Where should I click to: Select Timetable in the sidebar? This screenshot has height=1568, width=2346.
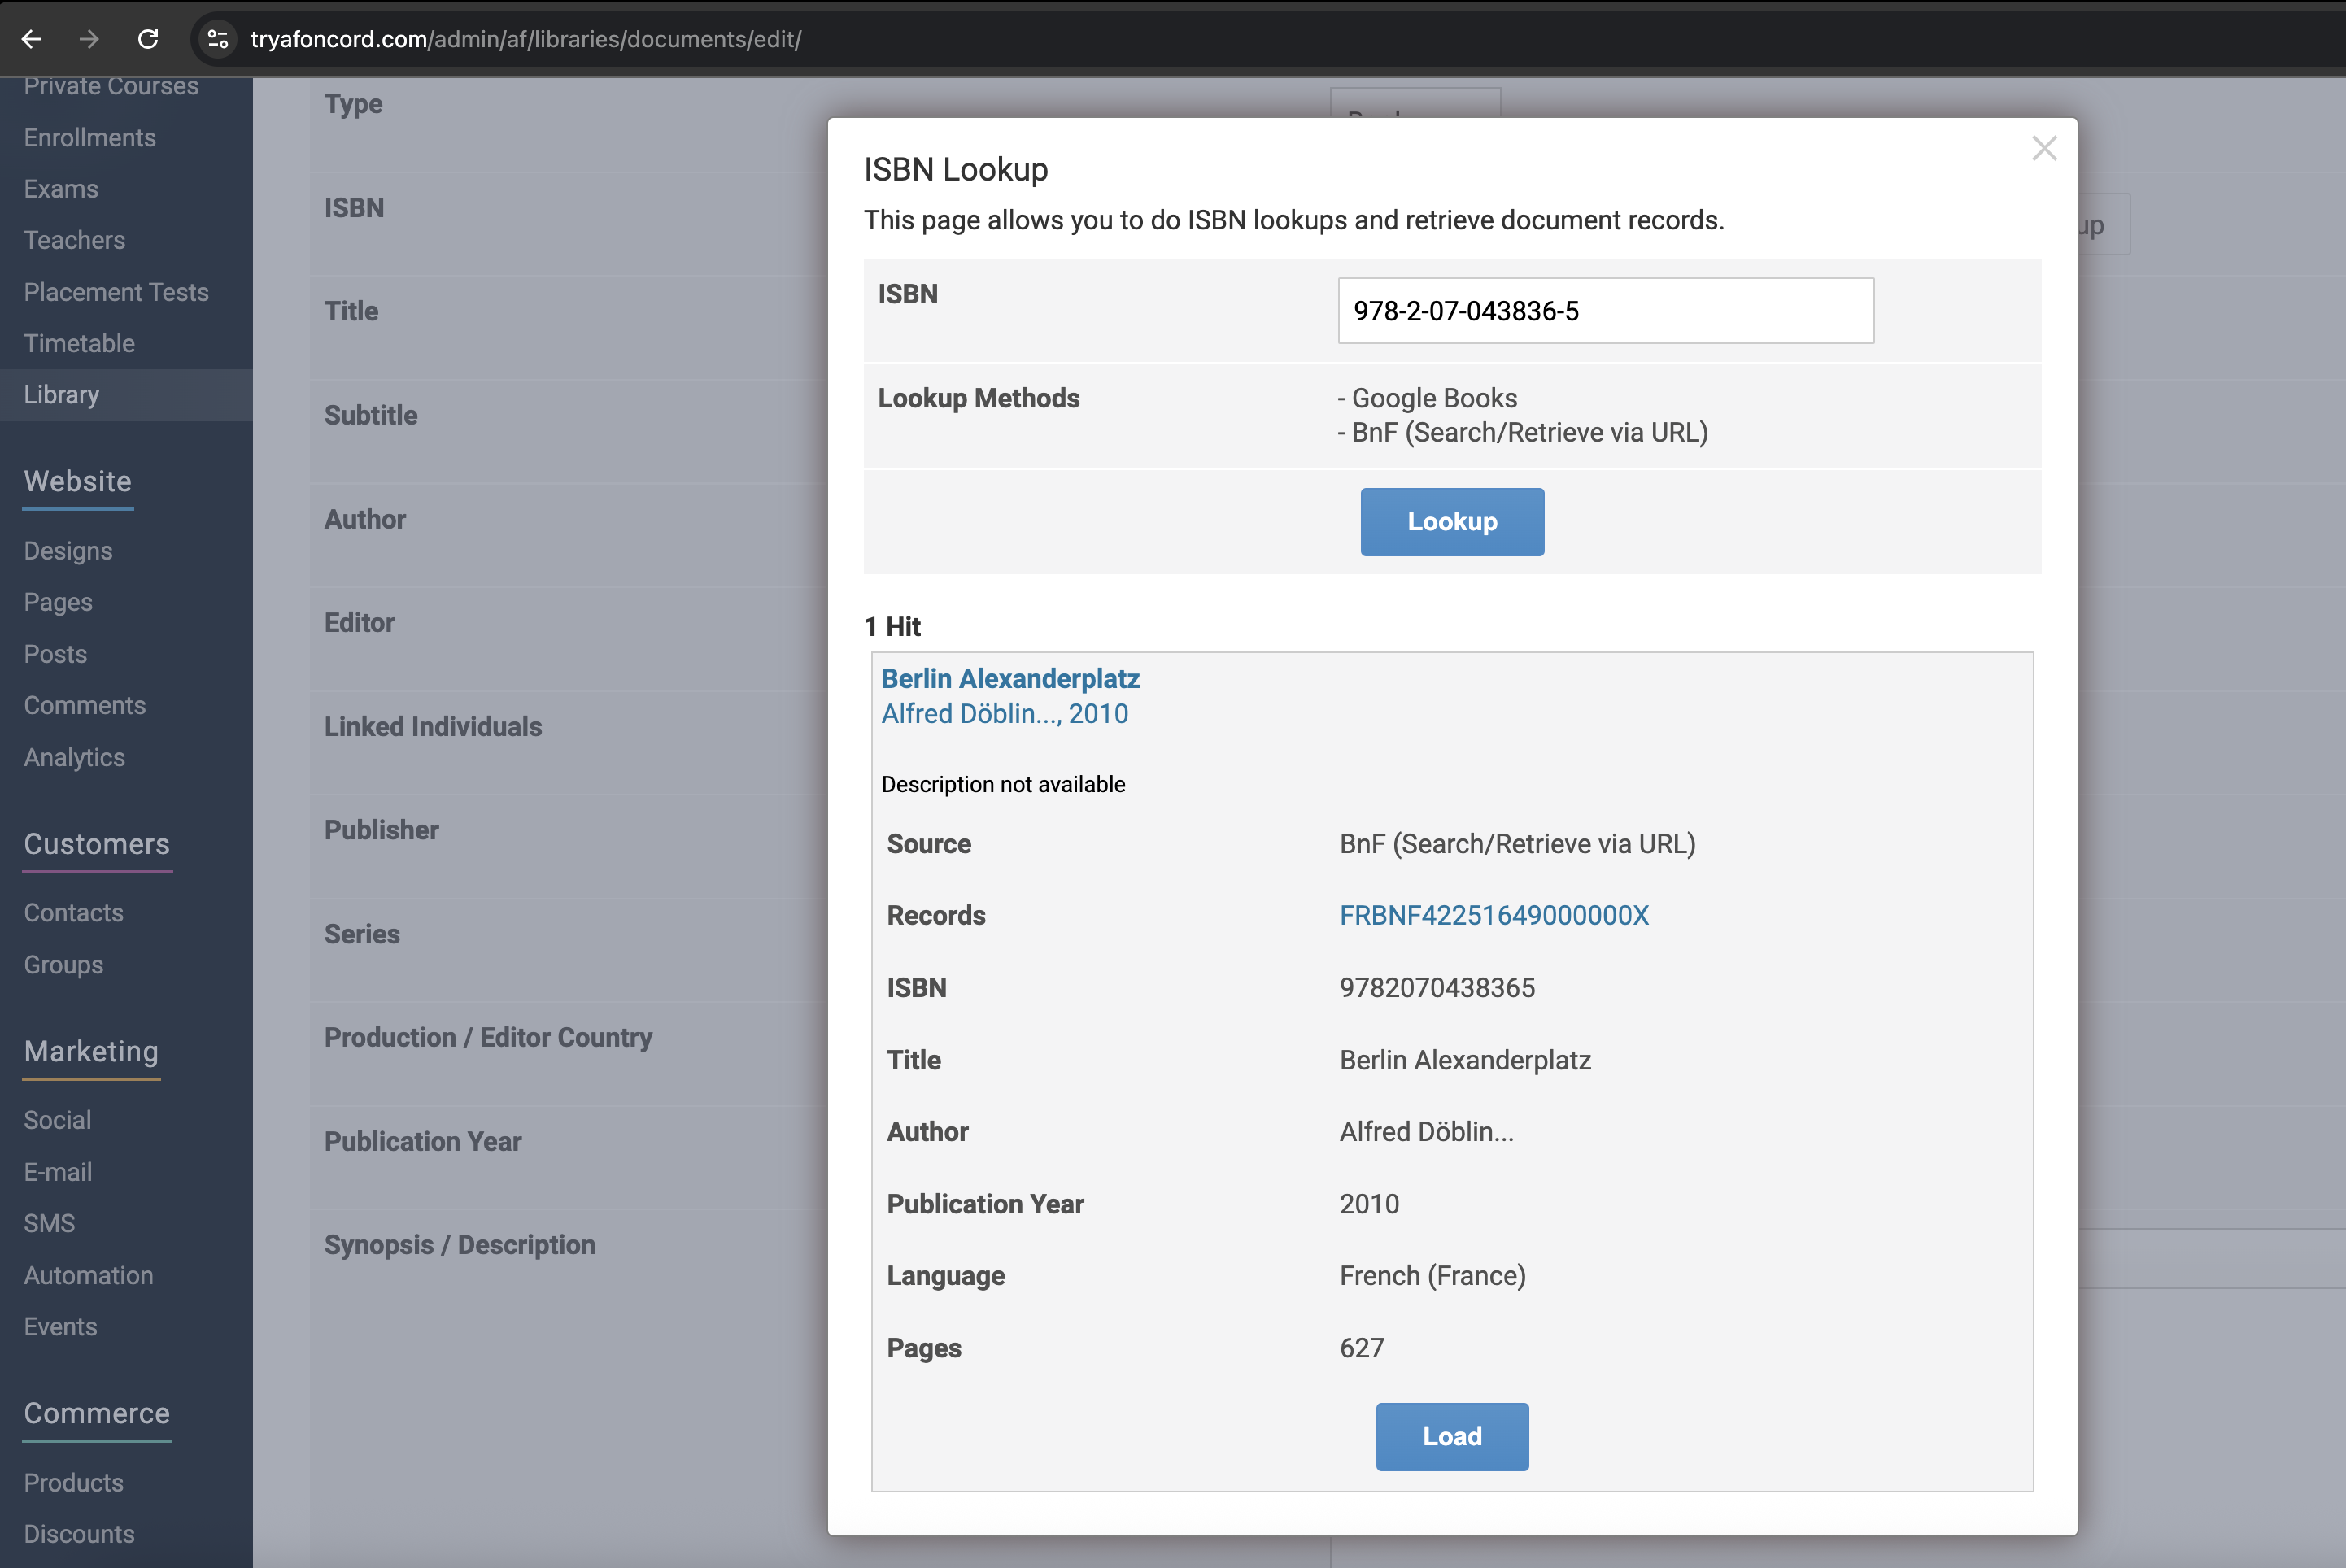tap(79, 343)
